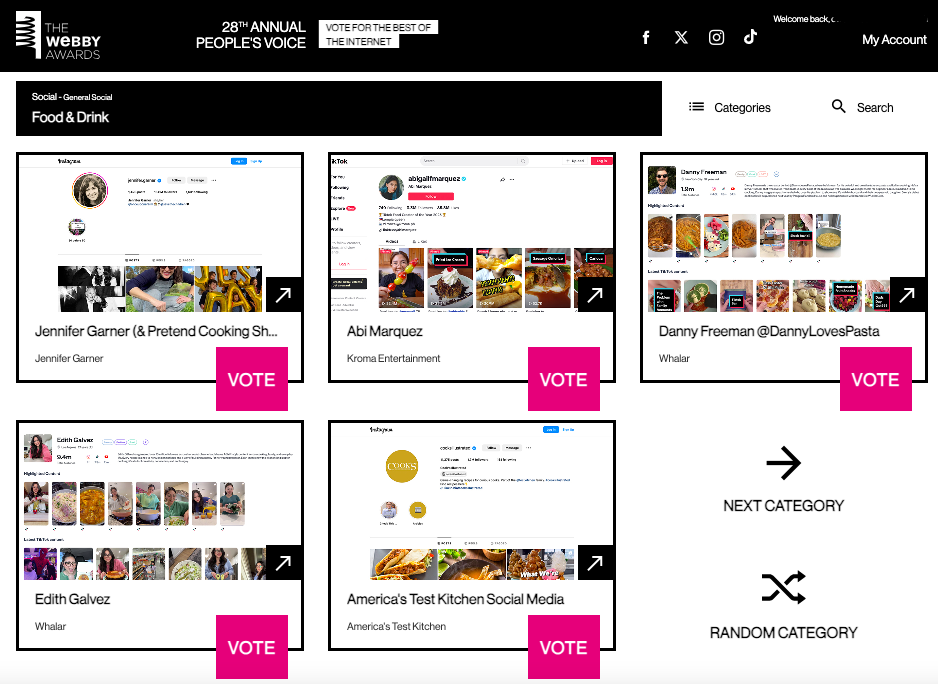Click the Webby Awards logo
938x684 pixels.
(x=58, y=36)
